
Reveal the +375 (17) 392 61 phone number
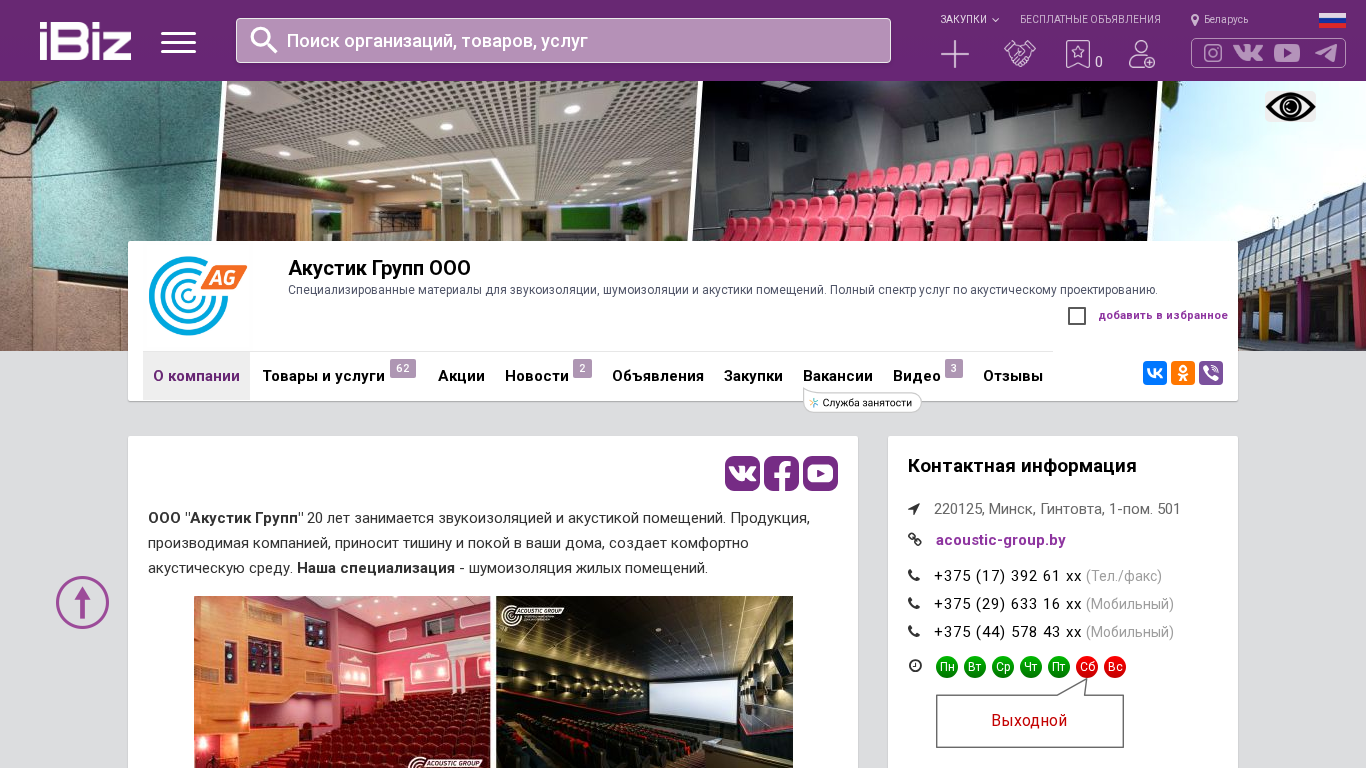(1008, 576)
